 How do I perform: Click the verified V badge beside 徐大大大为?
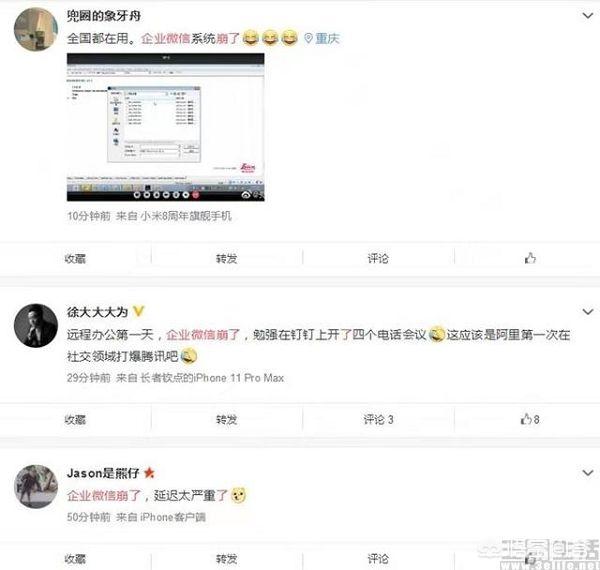[x=138, y=311]
